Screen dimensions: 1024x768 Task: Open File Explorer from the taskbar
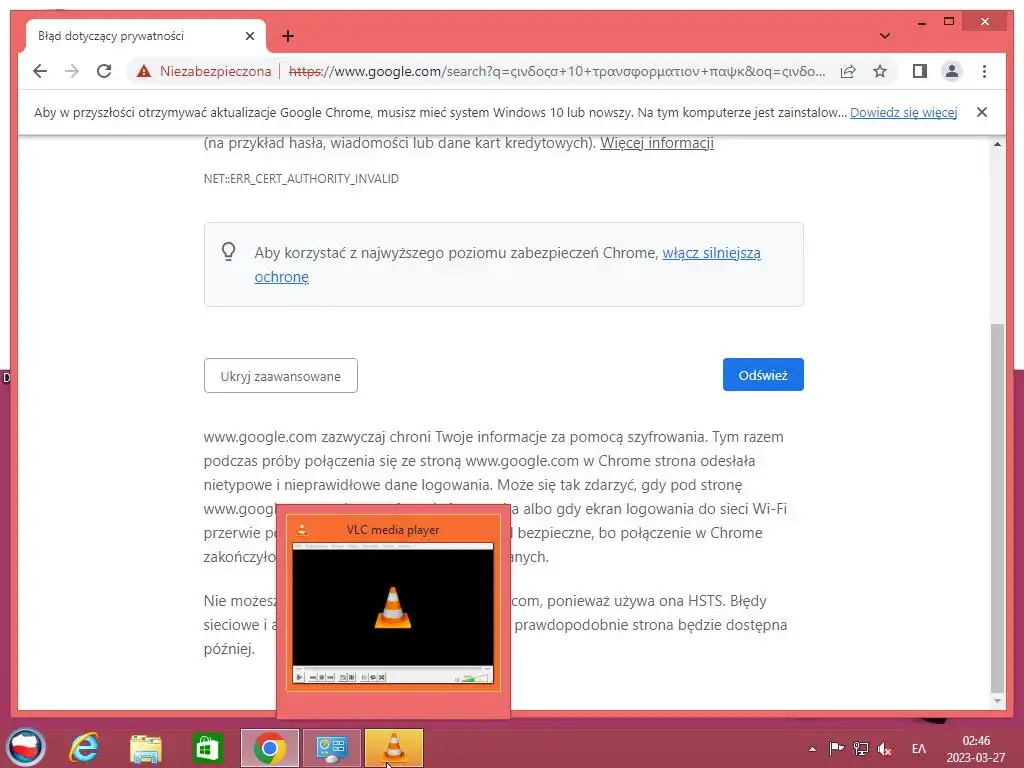click(x=145, y=748)
